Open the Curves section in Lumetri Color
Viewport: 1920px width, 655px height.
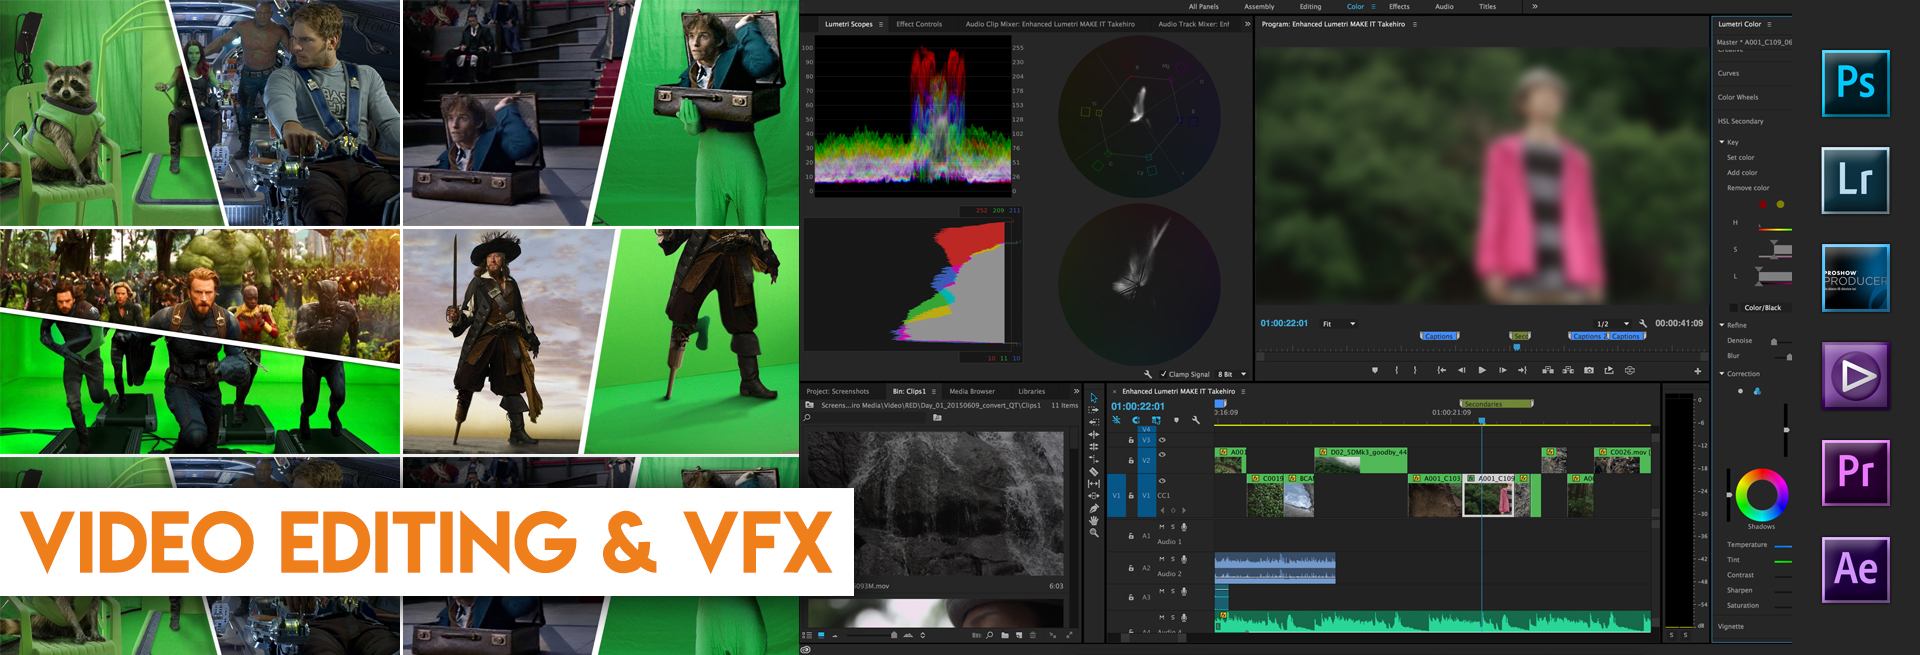1728,73
